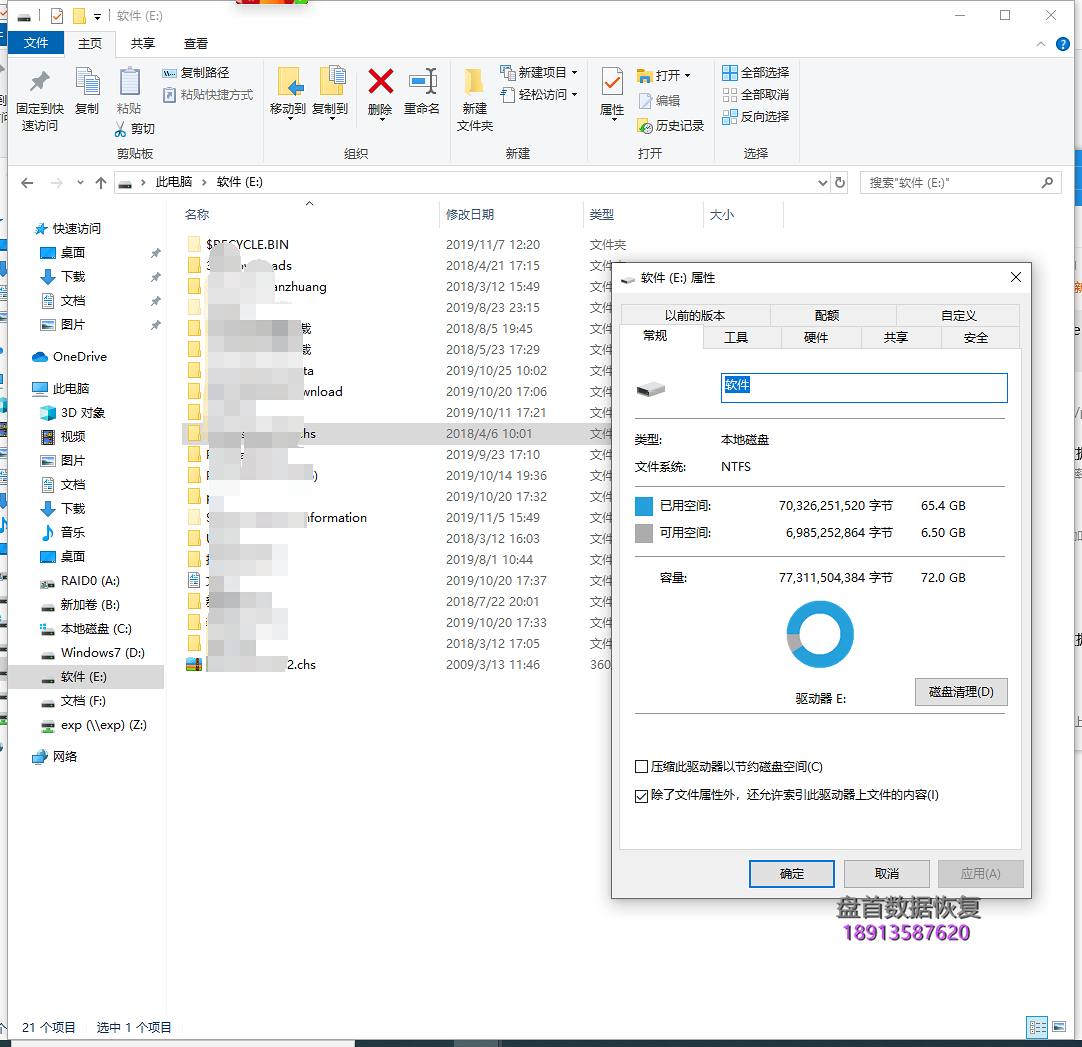Image resolution: width=1082 pixels, height=1047 pixels.
Task: Click the red Delete icon in ribbon
Action: [x=380, y=82]
